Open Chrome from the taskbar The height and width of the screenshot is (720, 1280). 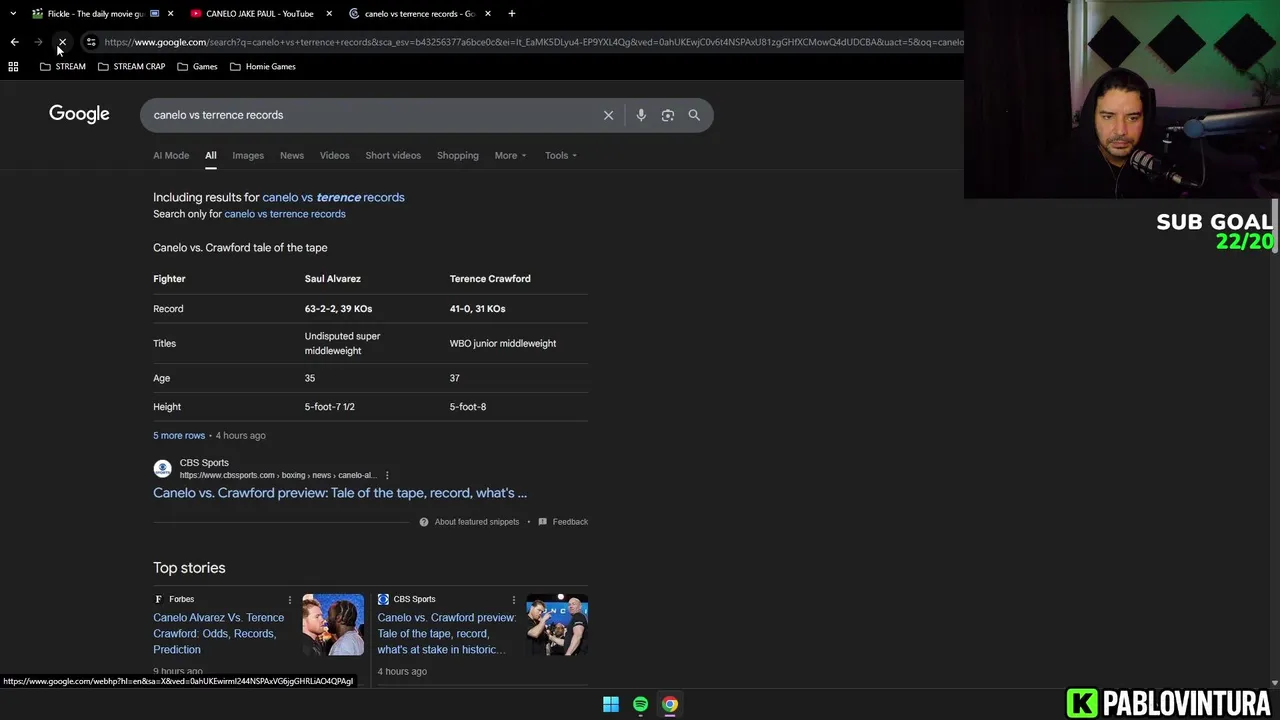(x=670, y=704)
